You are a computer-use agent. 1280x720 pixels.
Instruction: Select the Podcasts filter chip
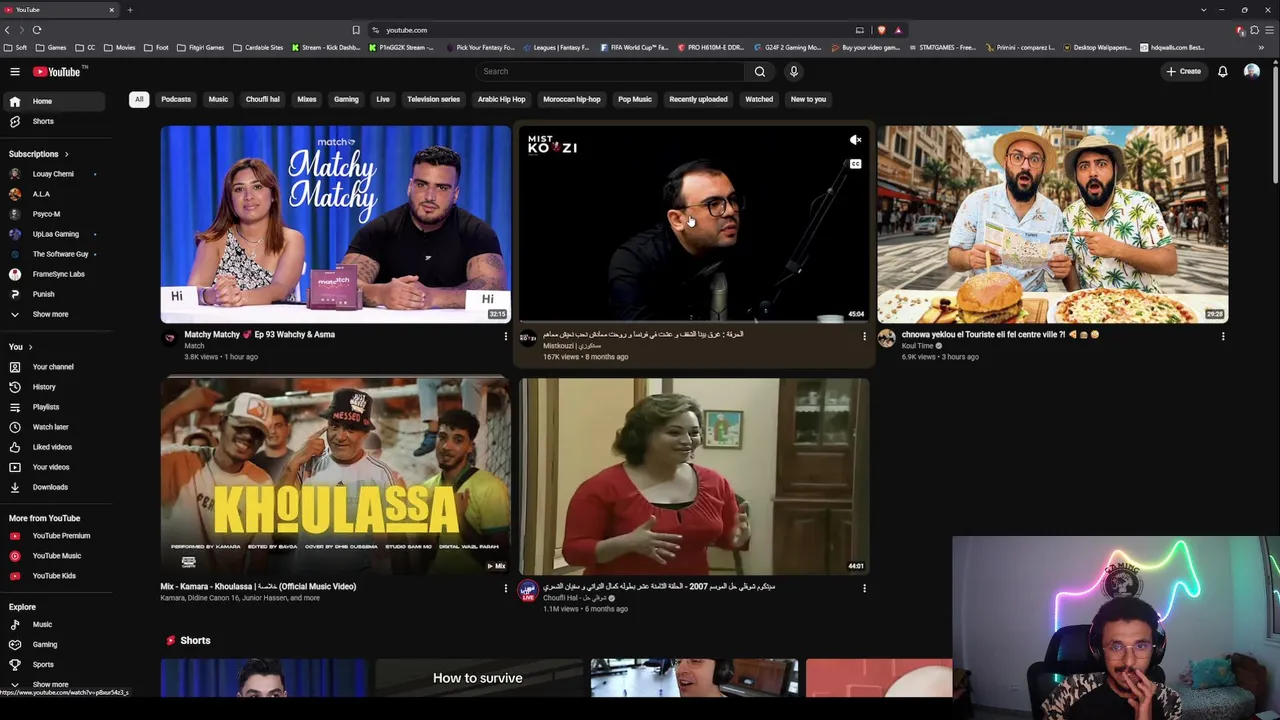pos(176,99)
